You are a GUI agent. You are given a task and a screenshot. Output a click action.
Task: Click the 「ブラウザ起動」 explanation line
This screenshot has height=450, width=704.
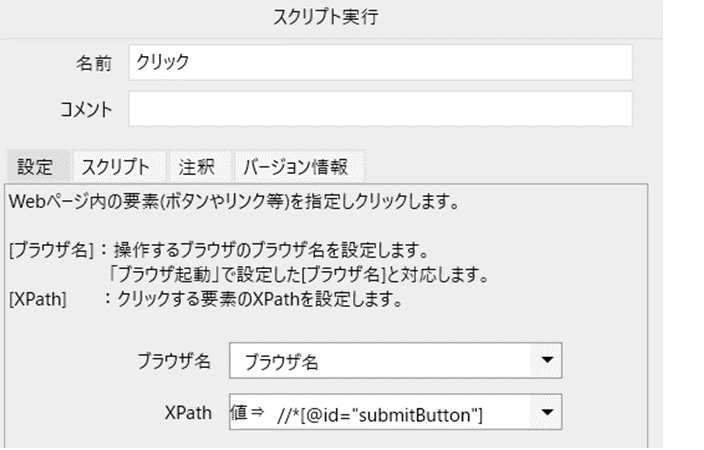pos(298,274)
